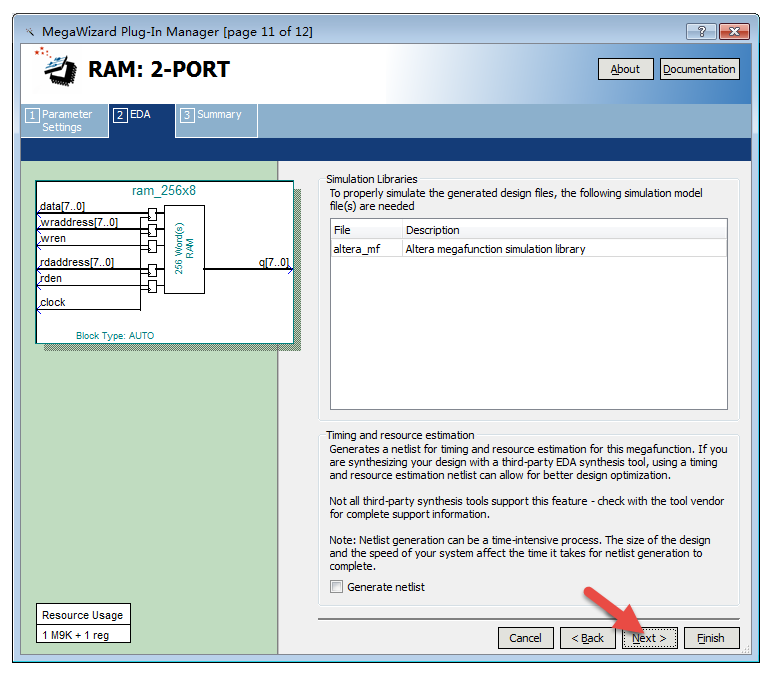
Task: Click the Resource Usage box header
Action: pyautogui.click(x=83, y=615)
